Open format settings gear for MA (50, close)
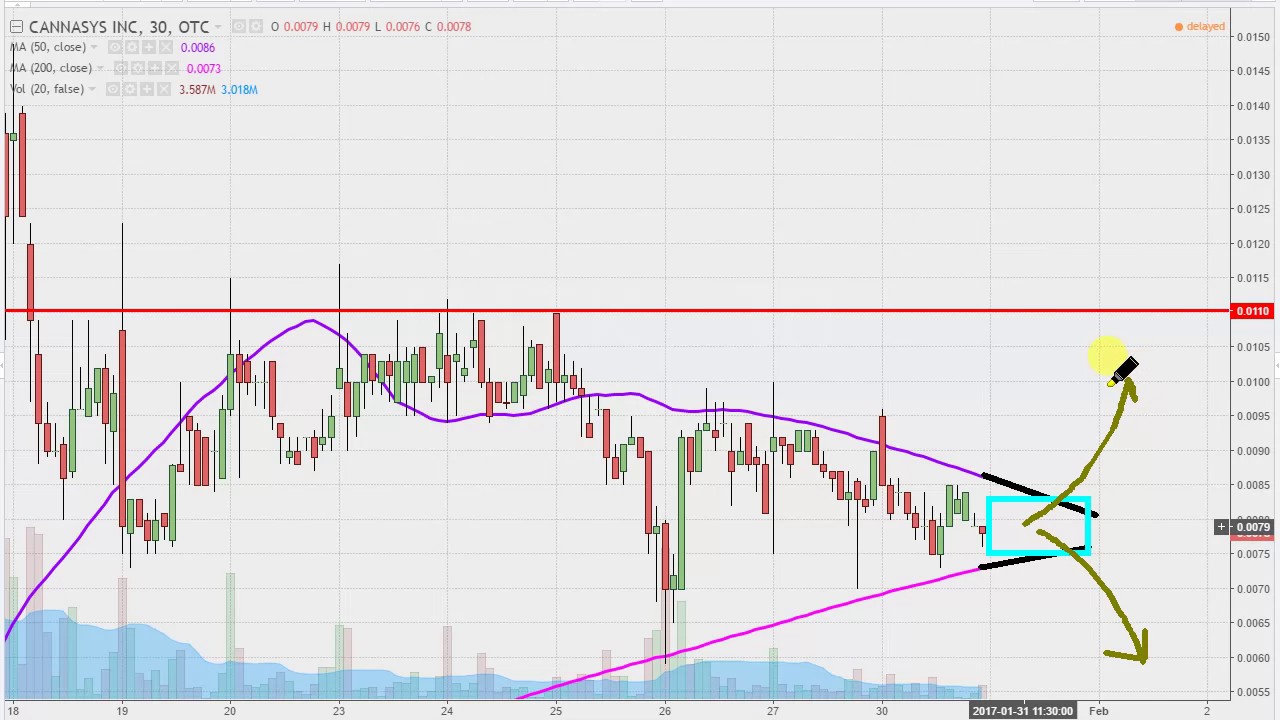Viewport: 1280px width, 720px height. pyautogui.click(x=132, y=47)
